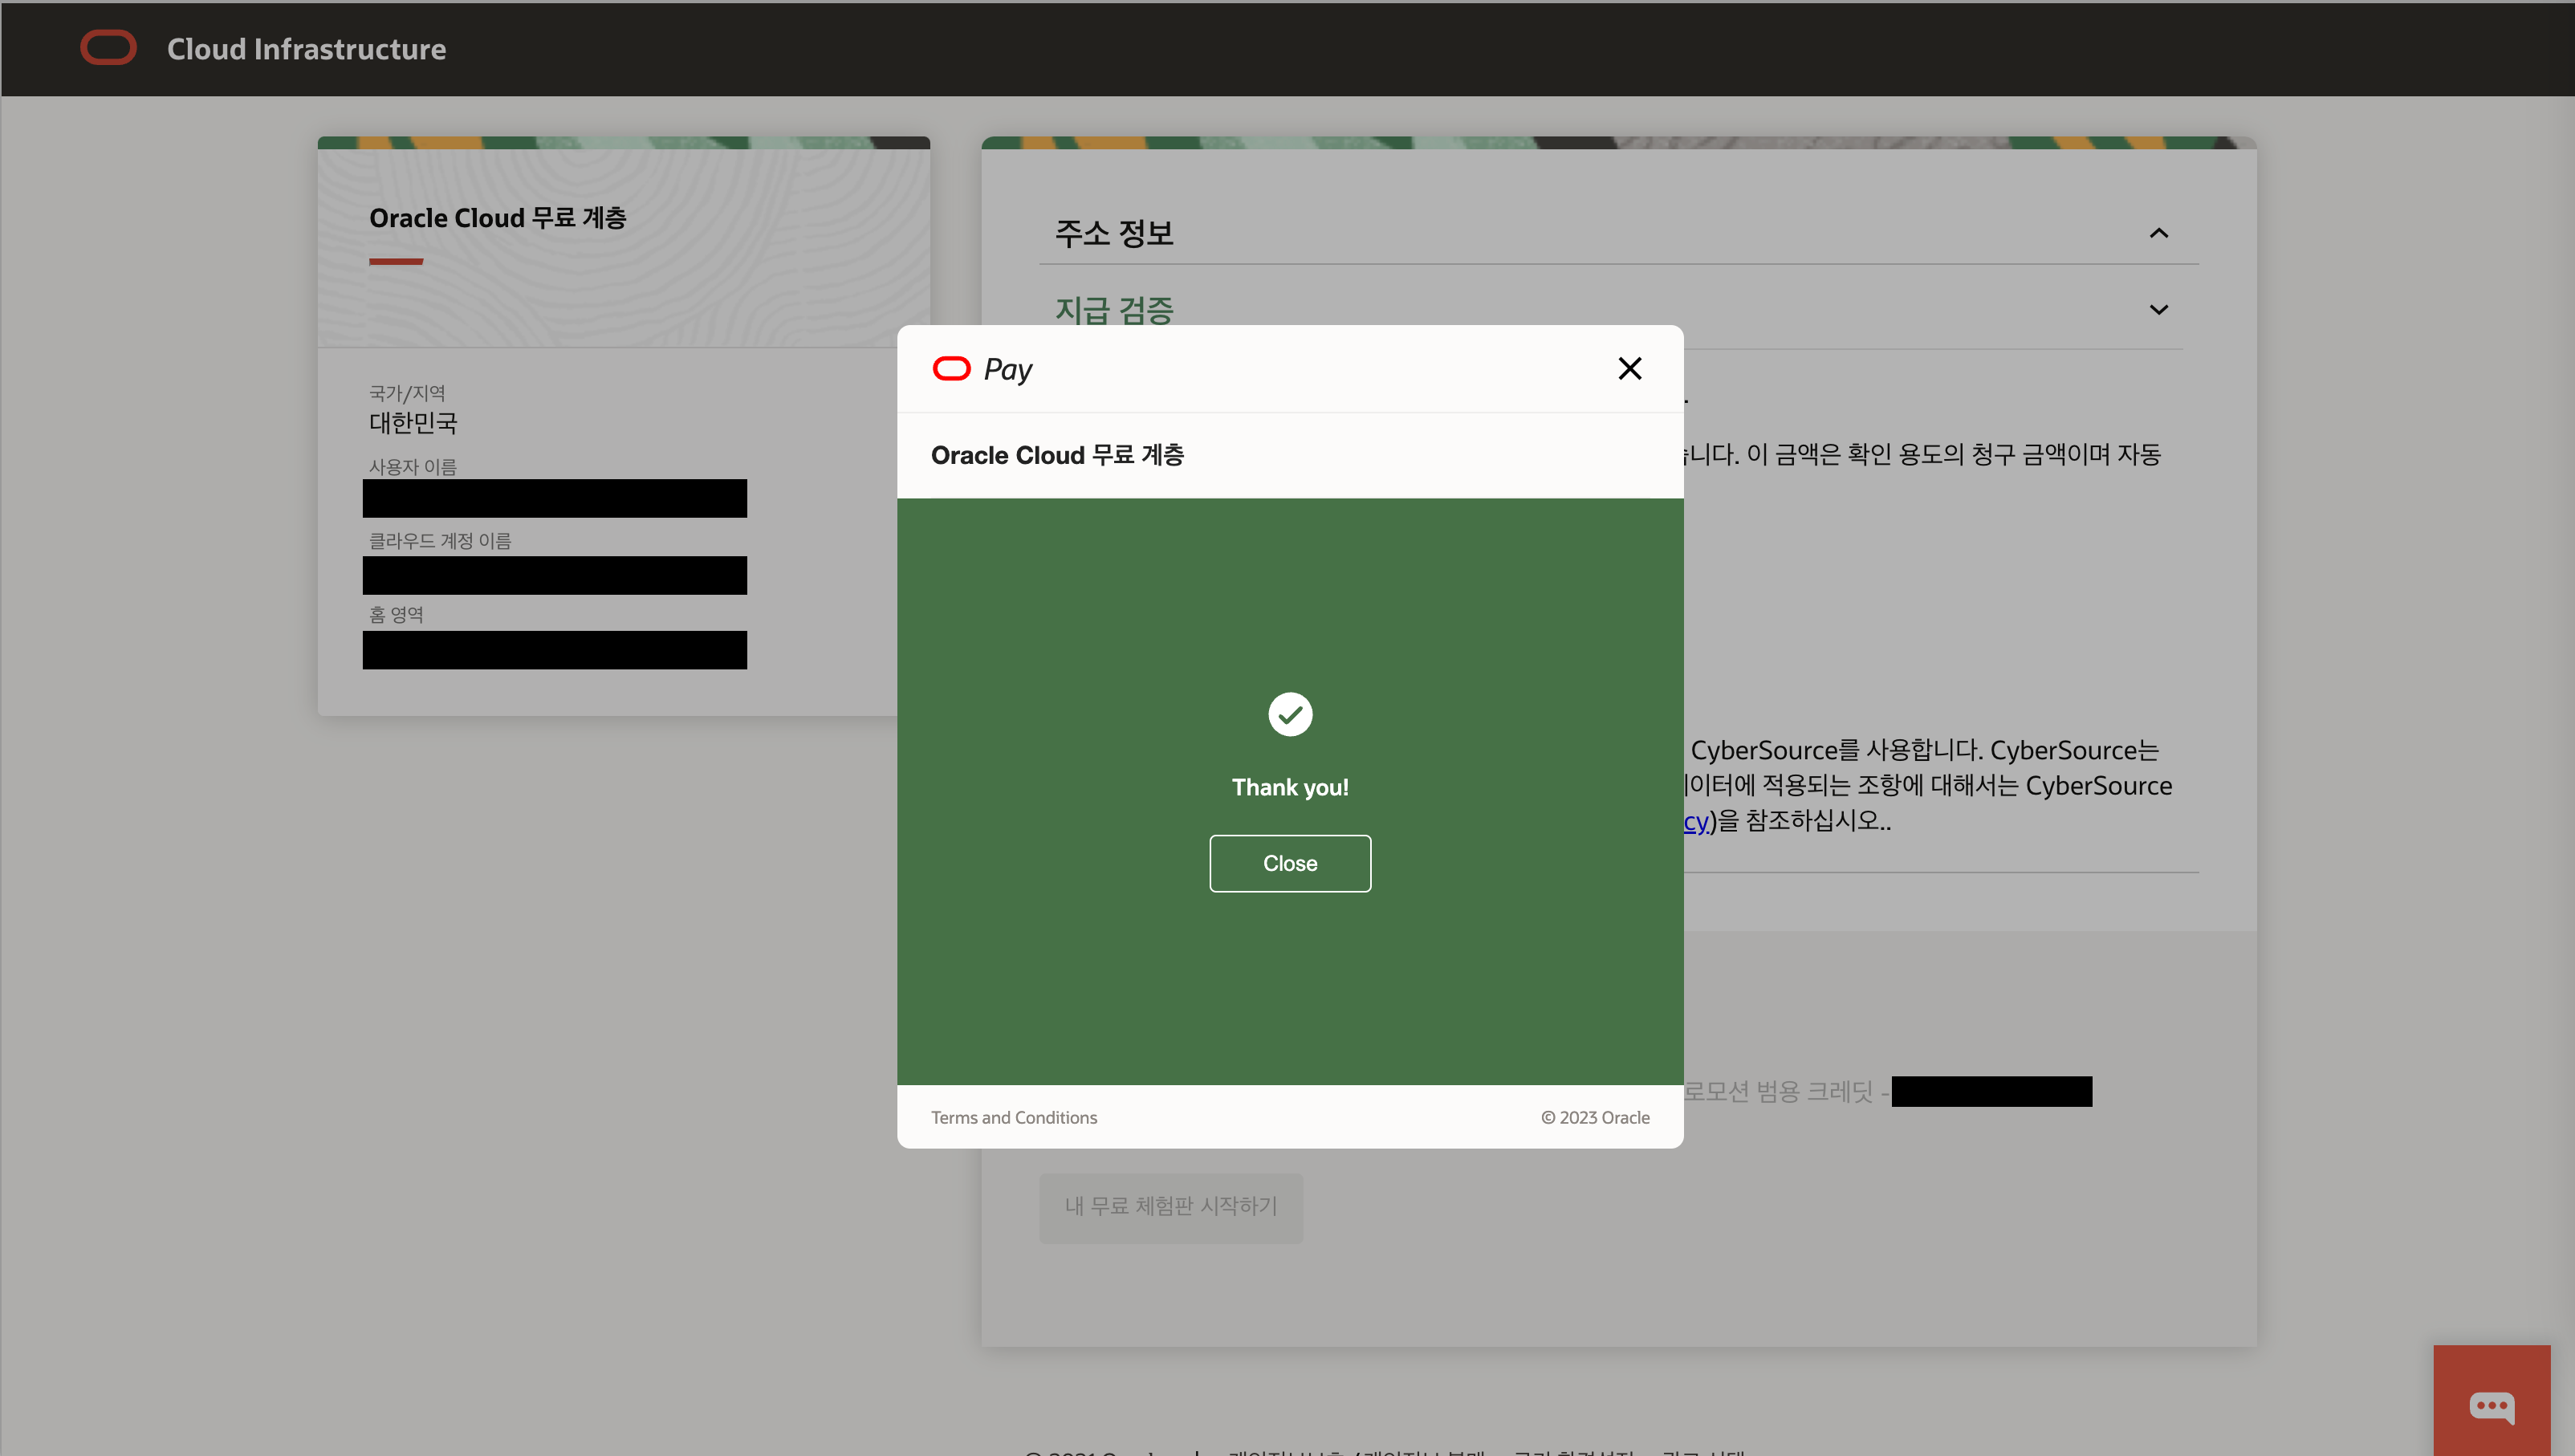Click the redacted 홈 영역 value
2575x1456 pixels.
pos(554,650)
